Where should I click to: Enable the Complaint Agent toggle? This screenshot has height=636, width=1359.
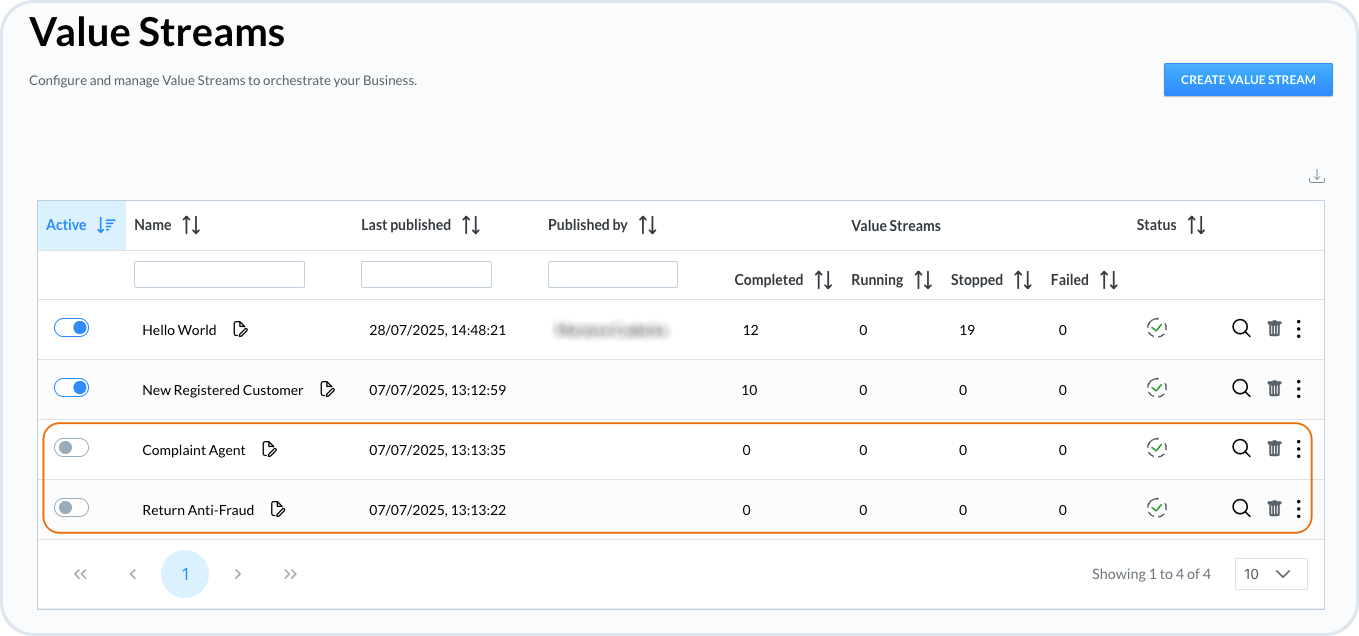pyautogui.click(x=71, y=448)
